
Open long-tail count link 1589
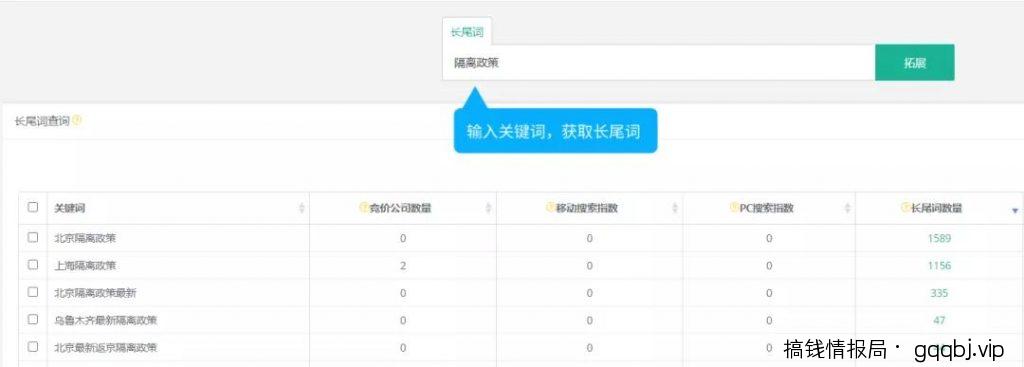click(939, 238)
